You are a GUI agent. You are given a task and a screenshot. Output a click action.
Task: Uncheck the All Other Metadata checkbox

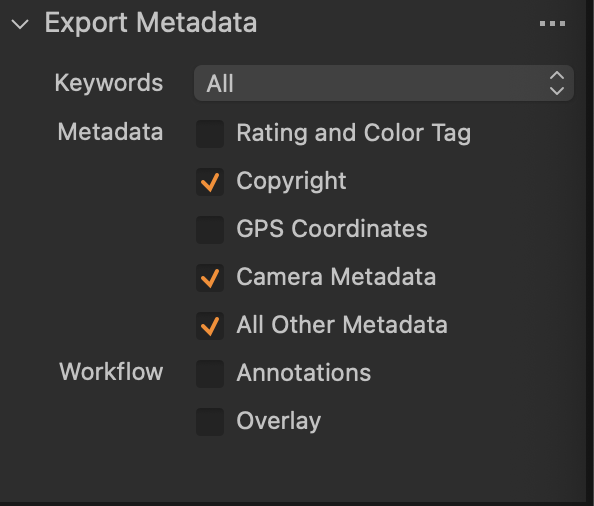coord(210,326)
